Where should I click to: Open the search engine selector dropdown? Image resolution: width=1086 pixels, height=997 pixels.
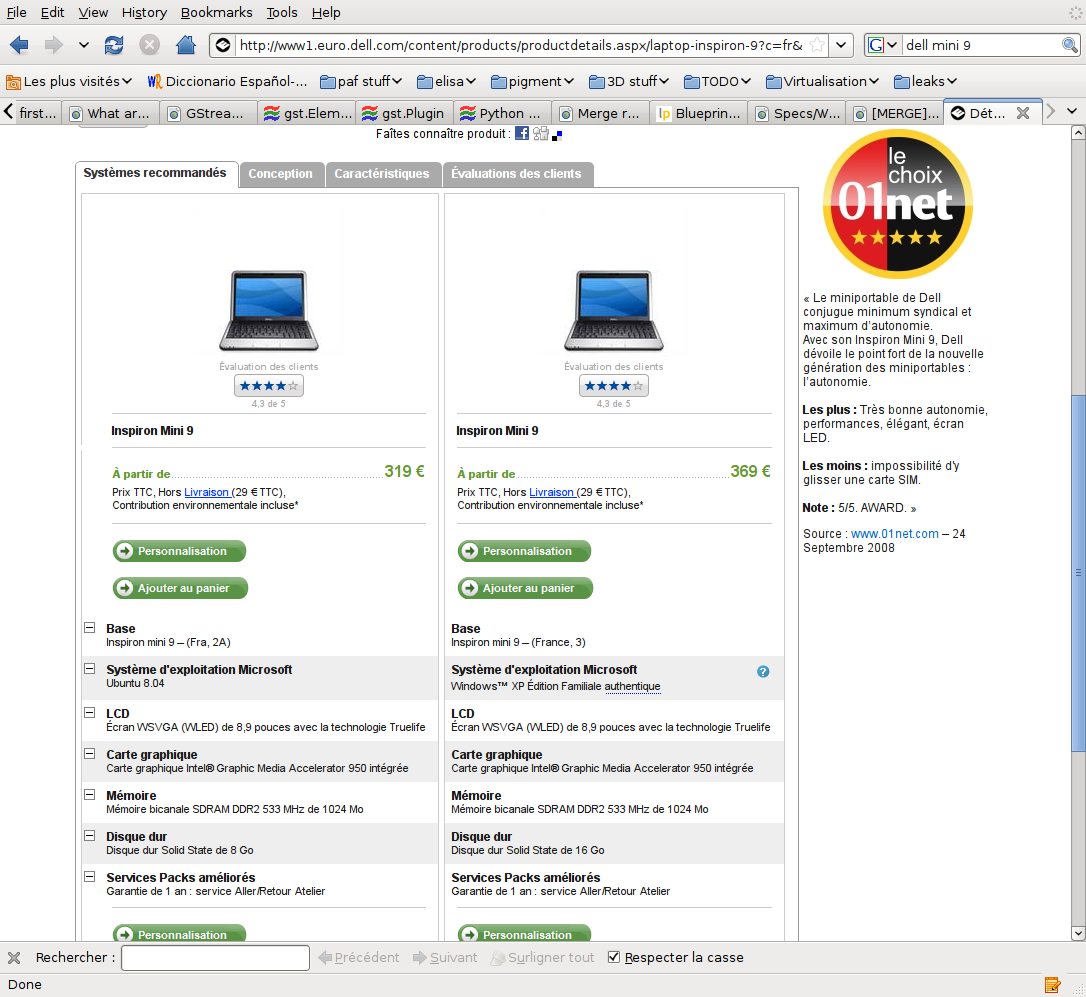tap(882, 46)
